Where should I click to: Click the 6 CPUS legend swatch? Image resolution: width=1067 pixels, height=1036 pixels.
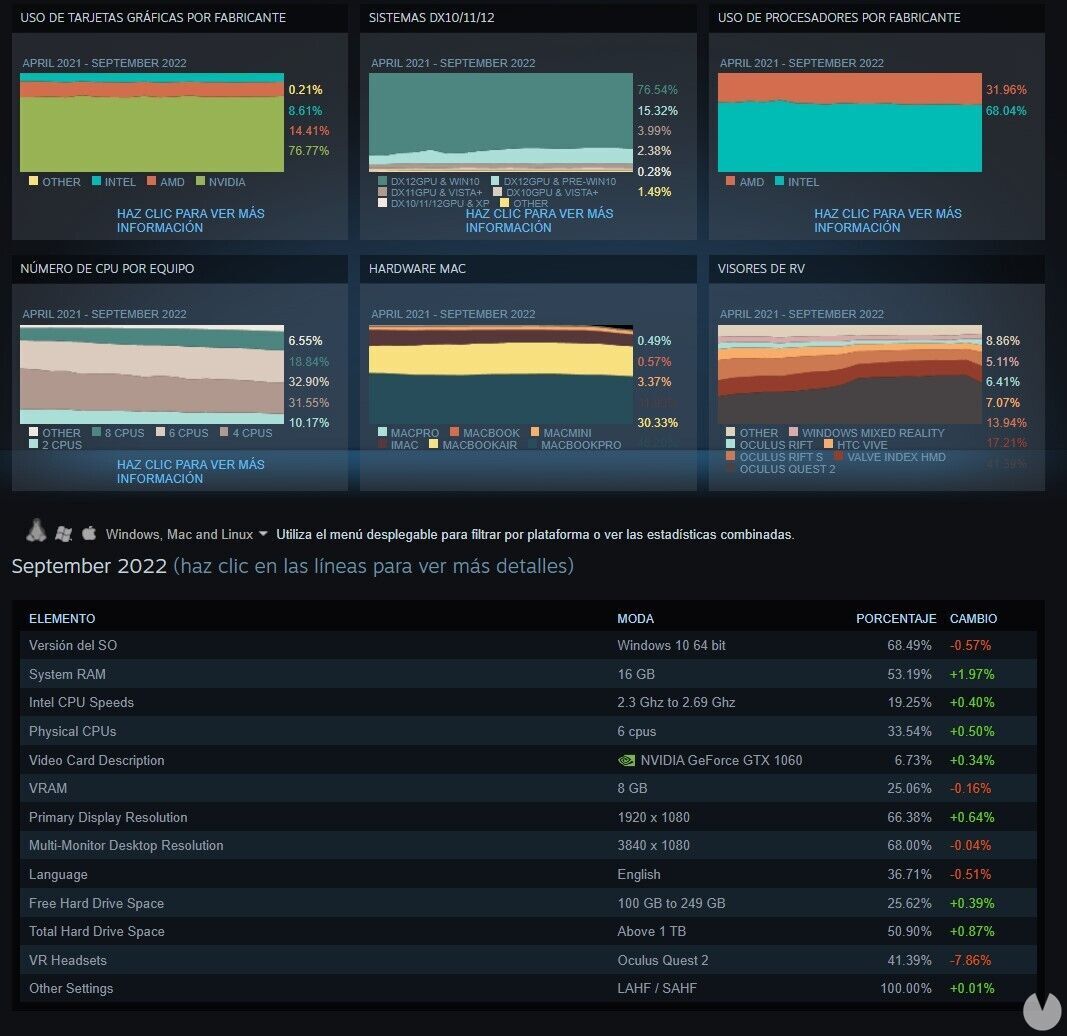(x=161, y=432)
